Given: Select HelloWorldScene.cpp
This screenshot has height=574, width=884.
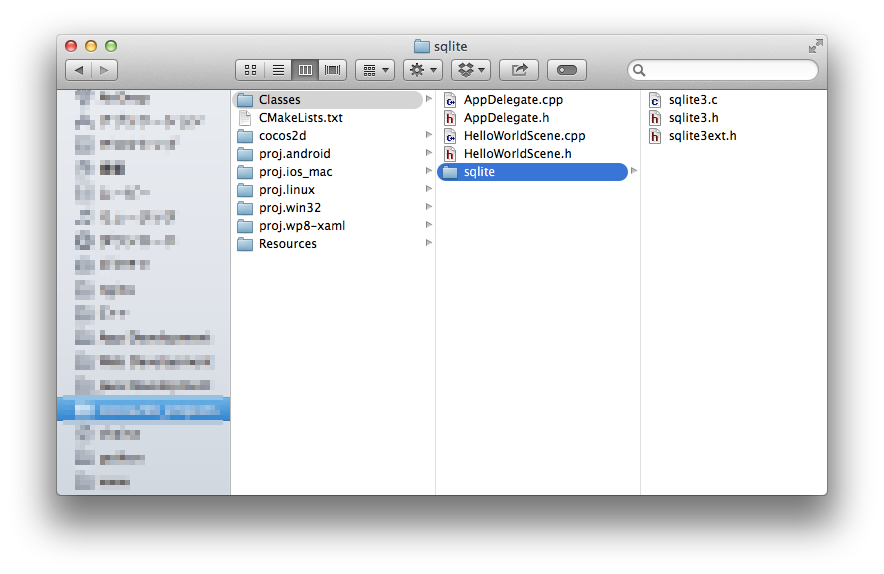Looking at the screenshot, I should tap(532, 136).
